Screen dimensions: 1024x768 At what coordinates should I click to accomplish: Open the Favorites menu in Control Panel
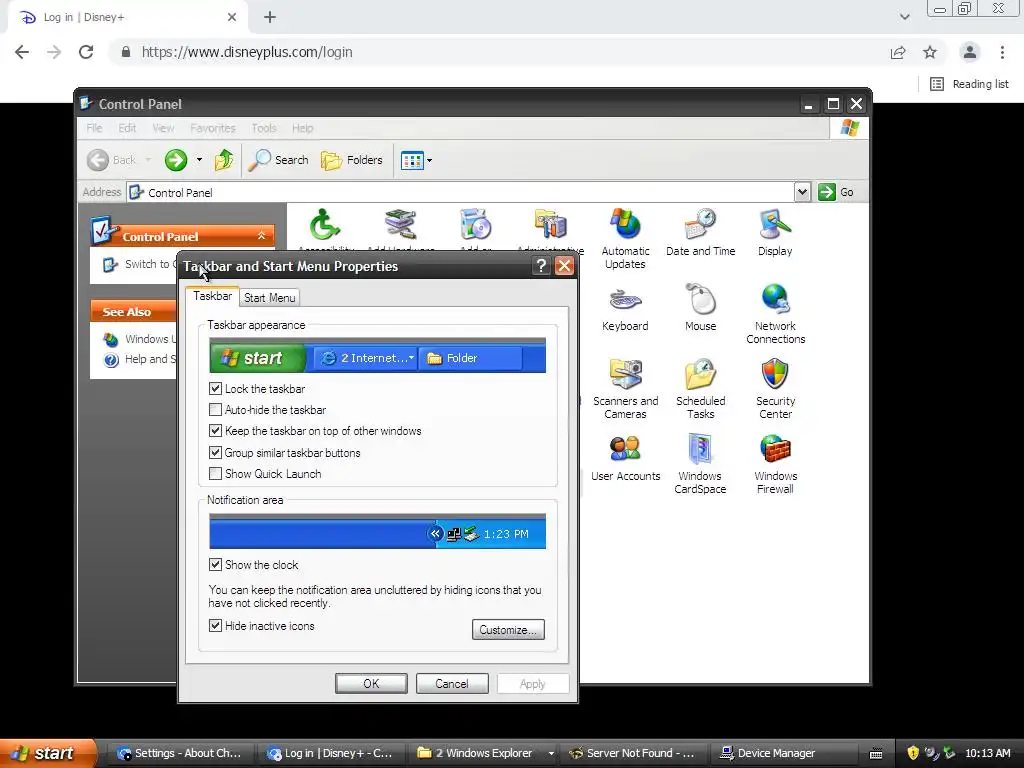[x=212, y=128]
